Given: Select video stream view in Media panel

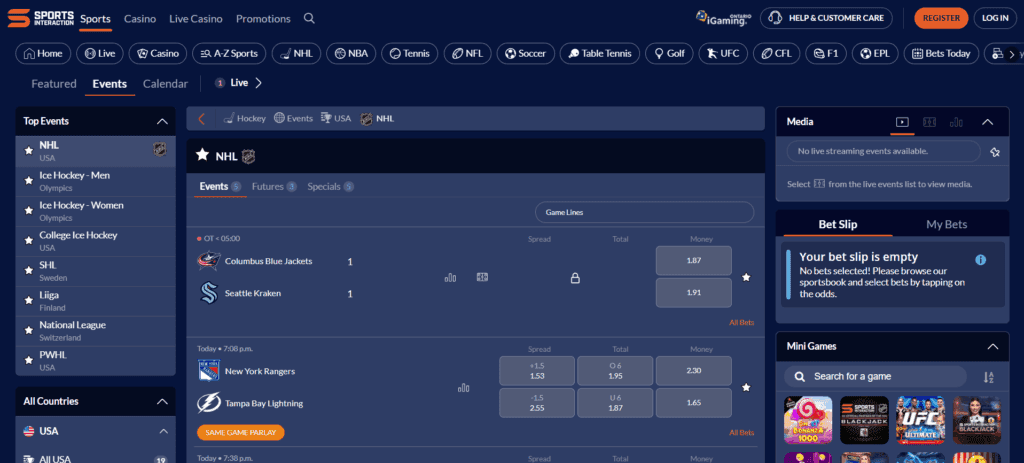Looking at the screenshot, I should pyautogui.click(x=902, y=121).
